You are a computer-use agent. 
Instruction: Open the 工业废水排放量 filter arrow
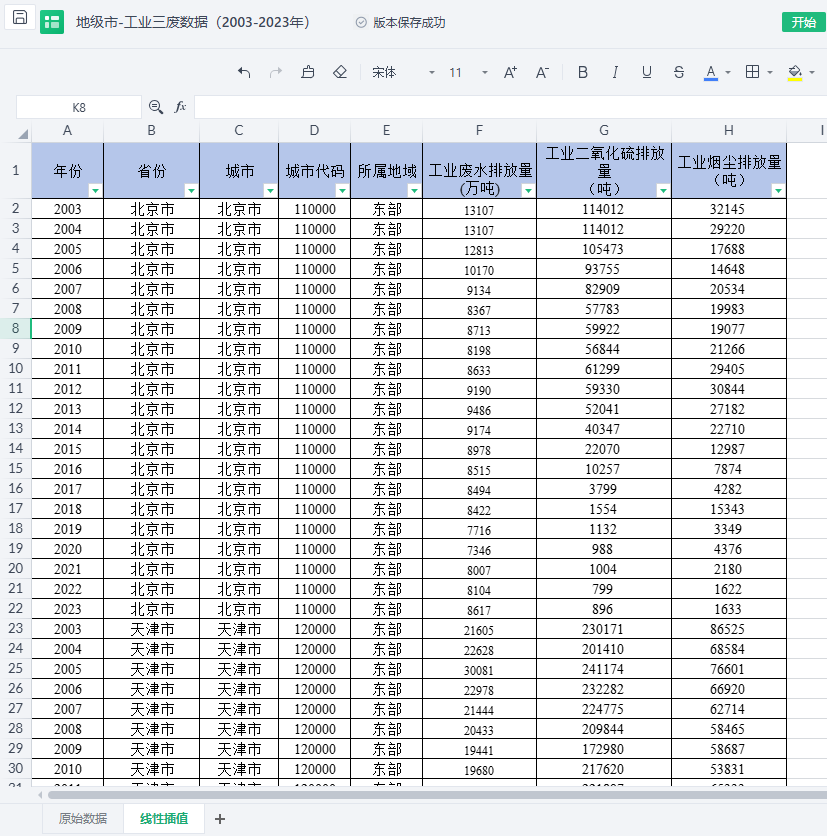tap(528, 190)
